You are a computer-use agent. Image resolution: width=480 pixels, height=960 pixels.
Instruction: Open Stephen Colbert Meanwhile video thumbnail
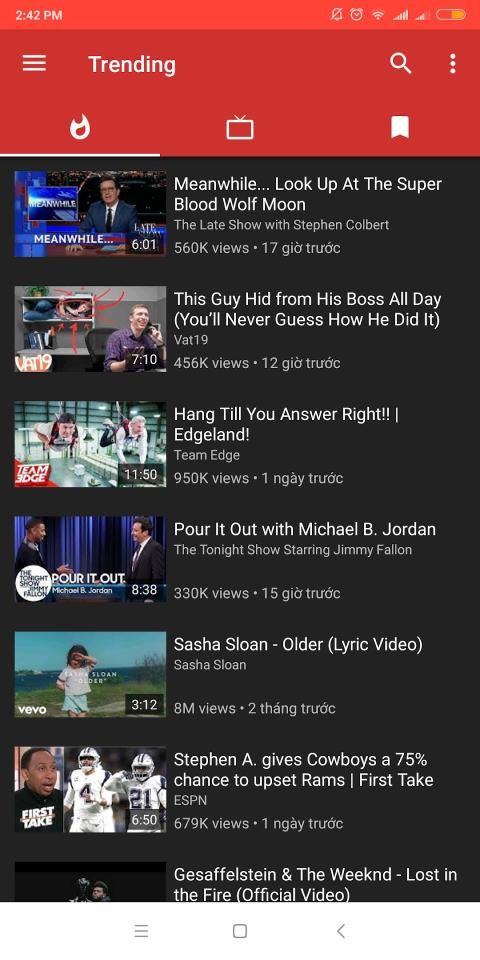click(90, 214)
